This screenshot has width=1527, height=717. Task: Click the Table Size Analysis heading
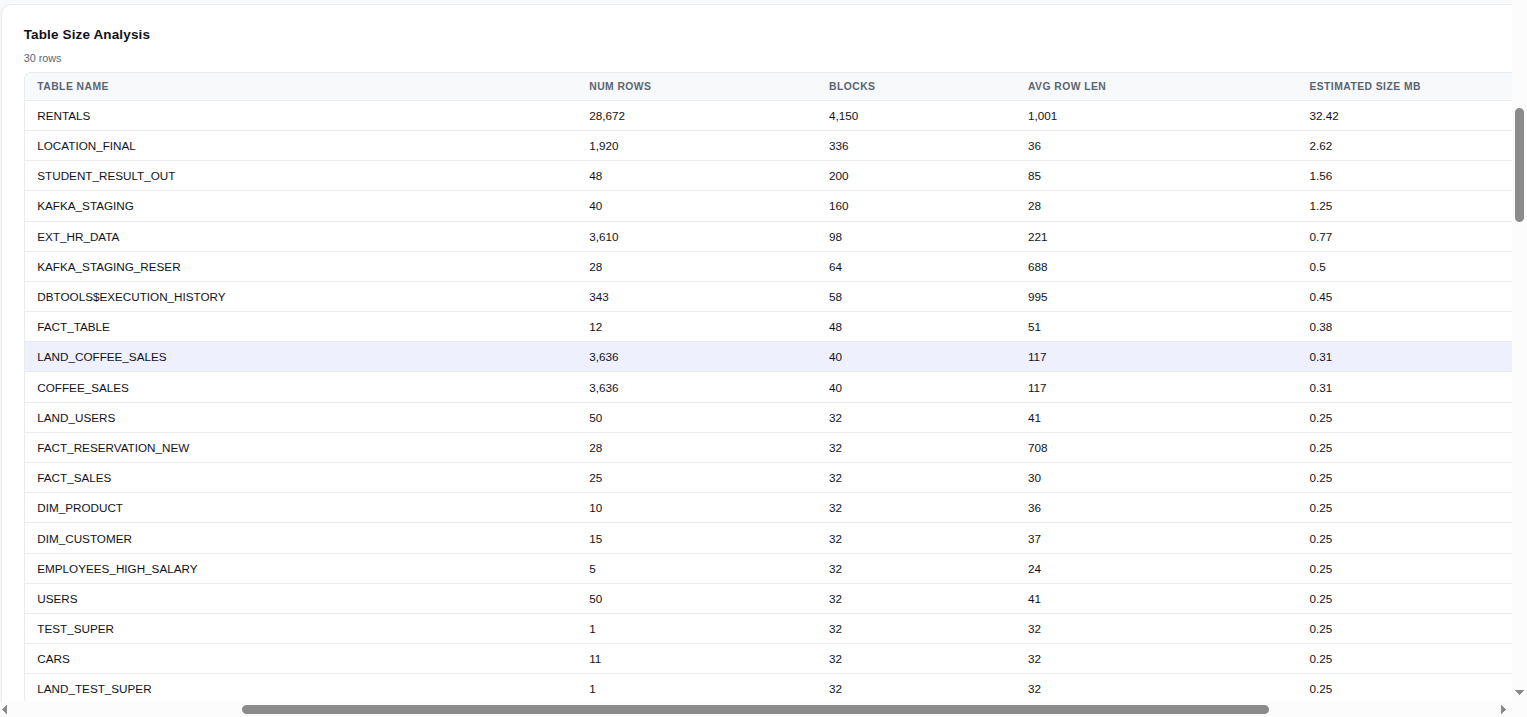[87, 34]
